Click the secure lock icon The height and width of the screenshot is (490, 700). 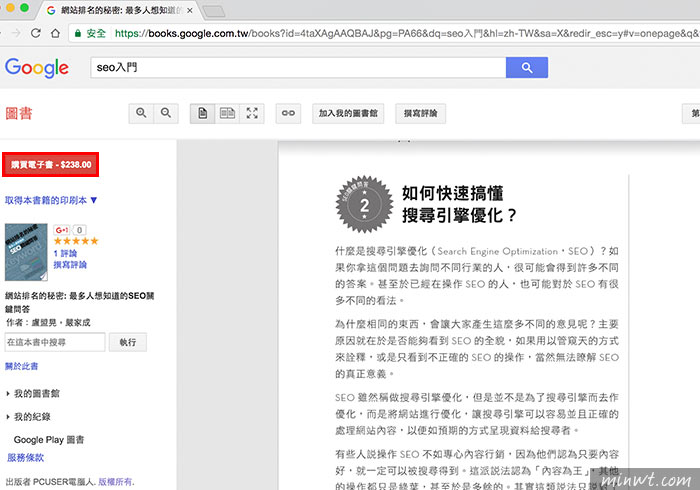pyautogui.click(x=78, y=33)
